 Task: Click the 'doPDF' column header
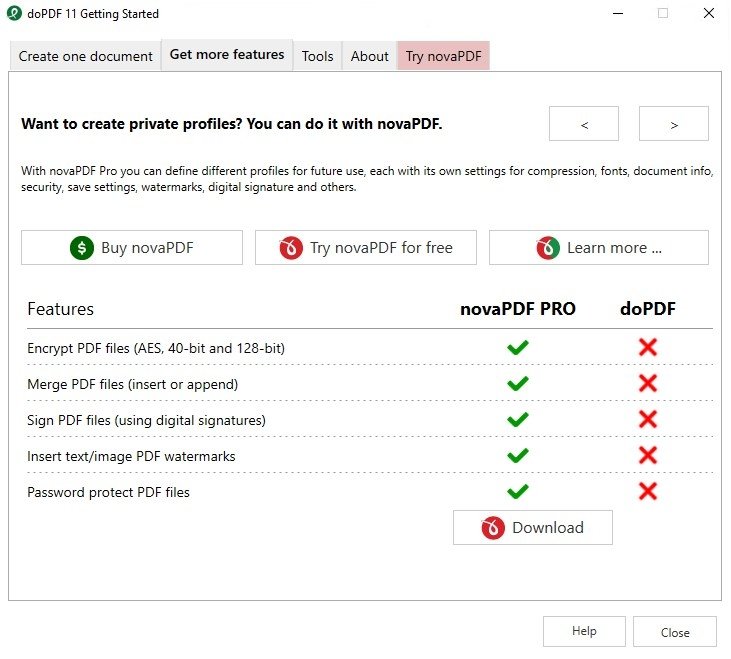[x=648, y=309]
